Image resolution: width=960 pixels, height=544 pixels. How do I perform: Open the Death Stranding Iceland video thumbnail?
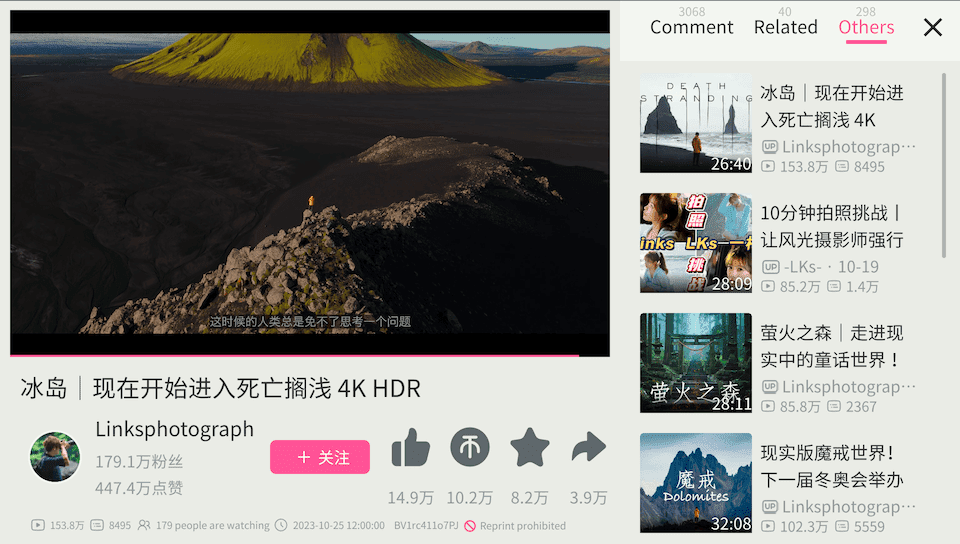pos(696,123)
